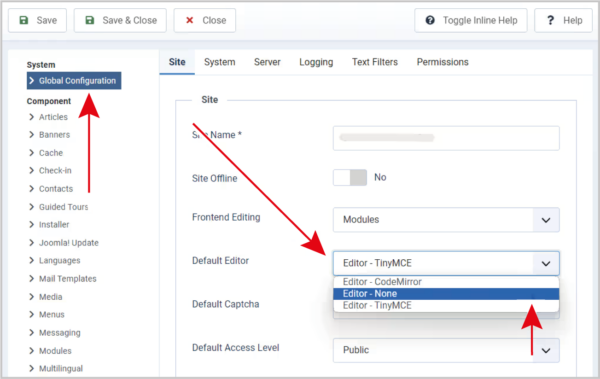Click the Save button

click(38, 20)
